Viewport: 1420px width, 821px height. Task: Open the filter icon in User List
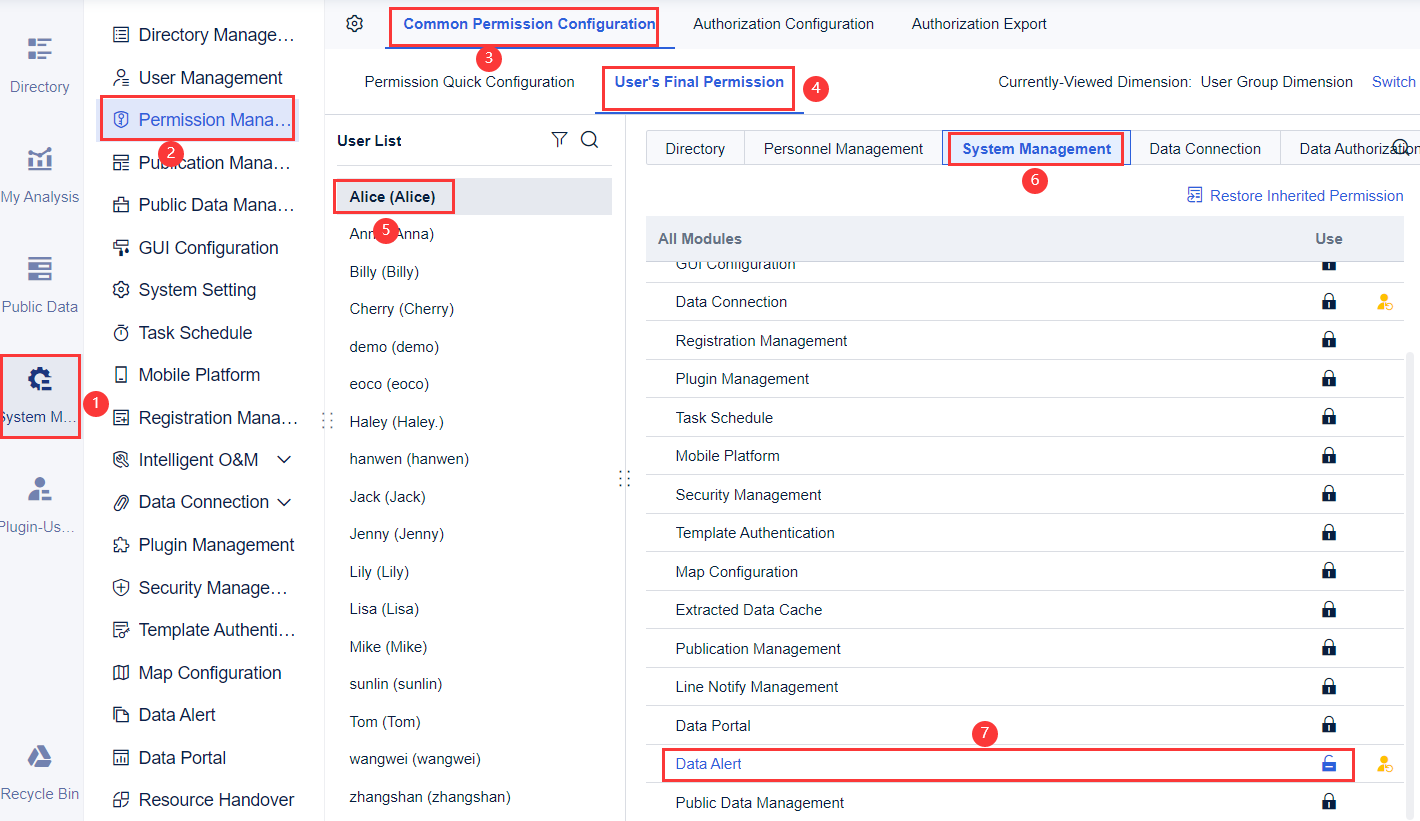[559, 140]
